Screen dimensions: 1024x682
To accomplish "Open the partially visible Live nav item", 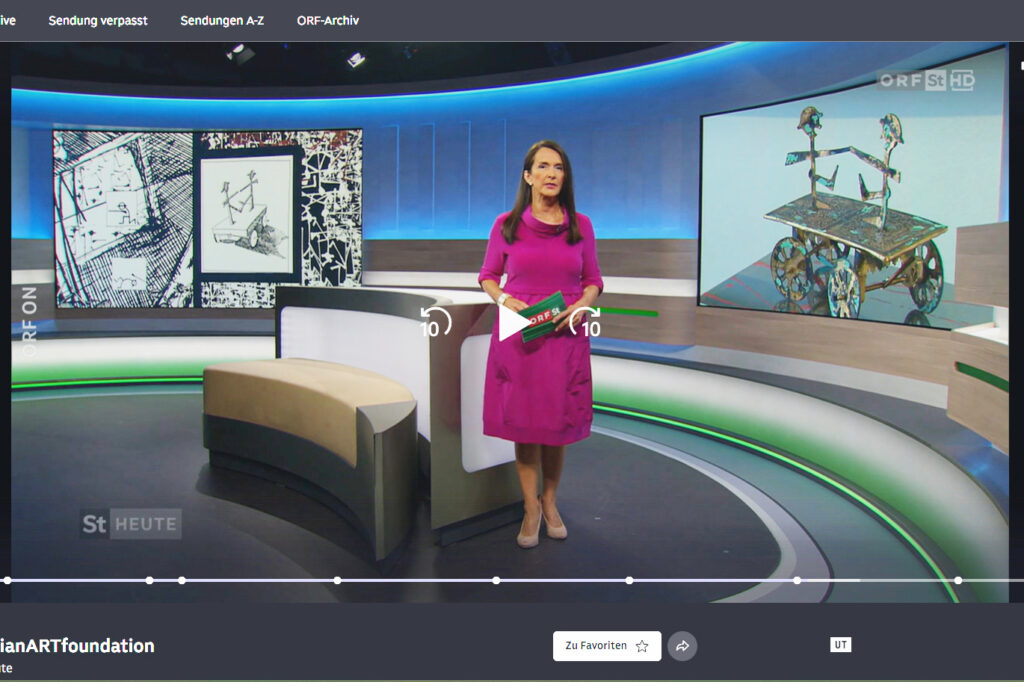I will pos(7,20).
